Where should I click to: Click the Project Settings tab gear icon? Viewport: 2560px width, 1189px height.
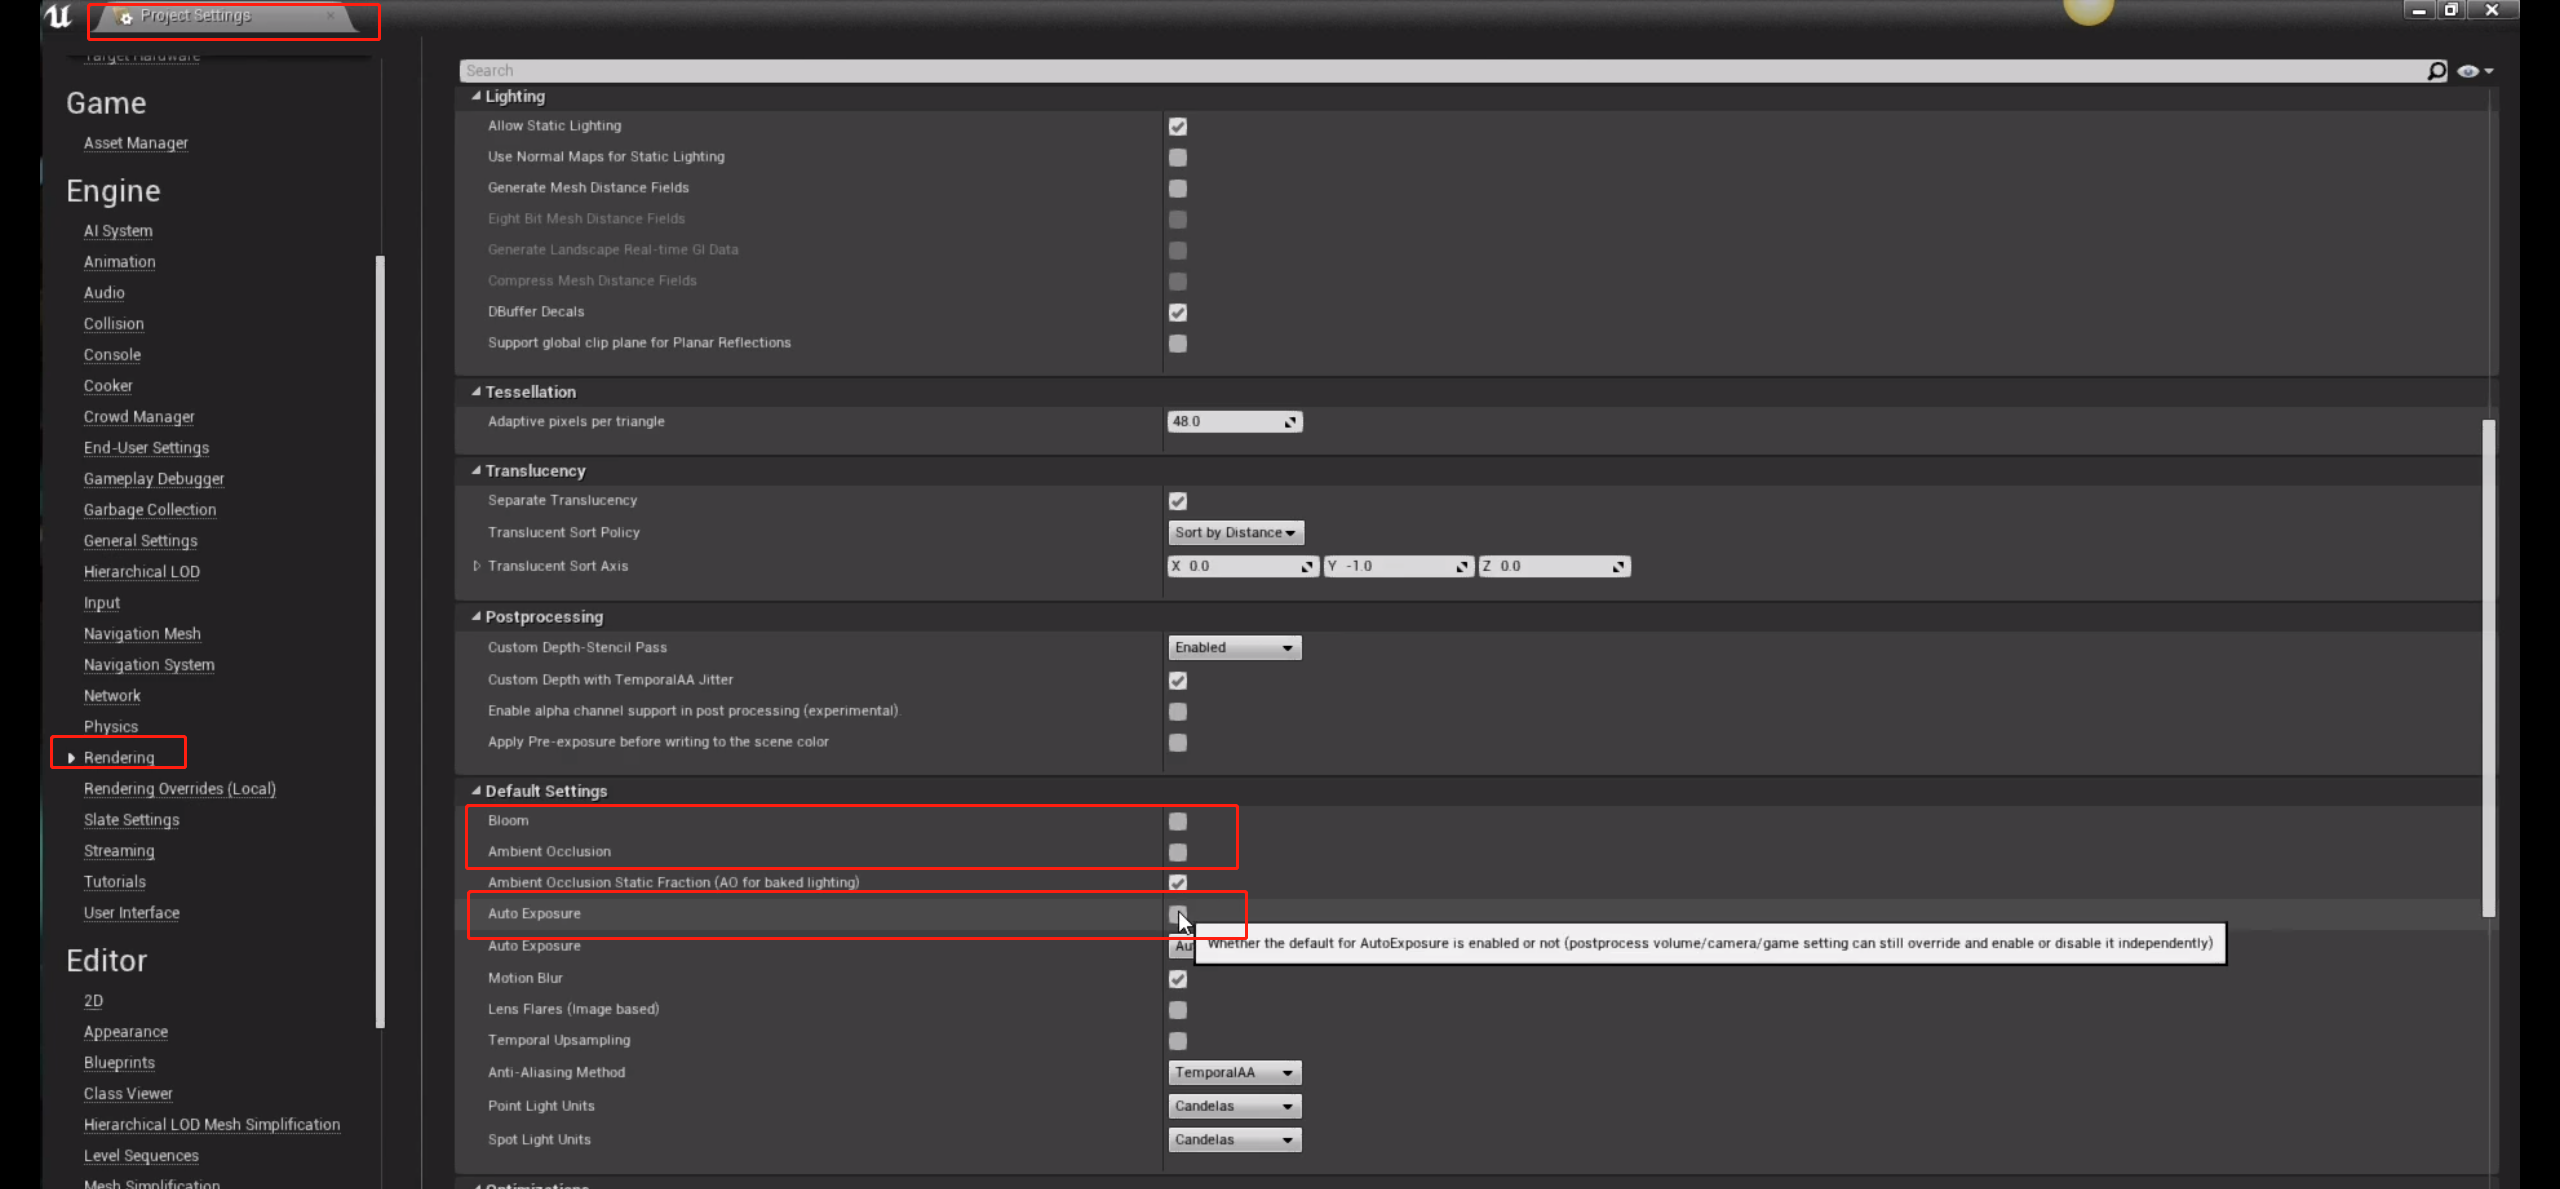coord(126,17)
